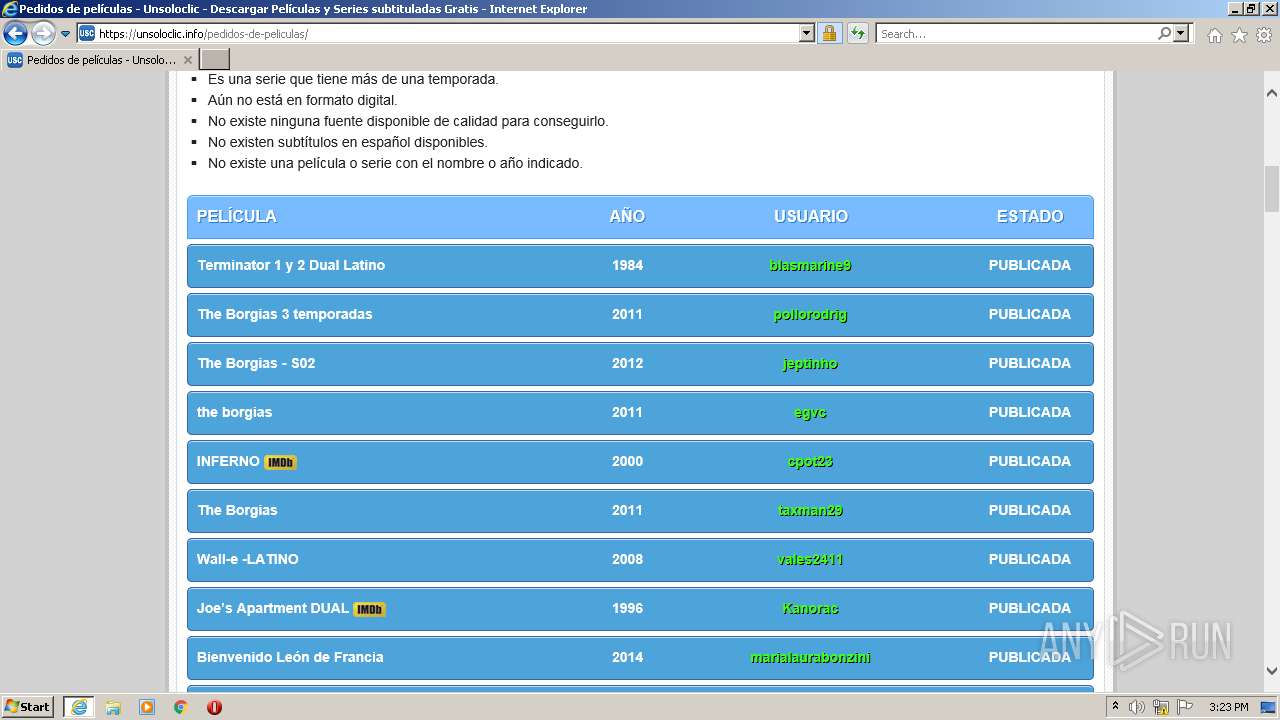Open user marialaurabonzini profile link

(x=811, y=657)
